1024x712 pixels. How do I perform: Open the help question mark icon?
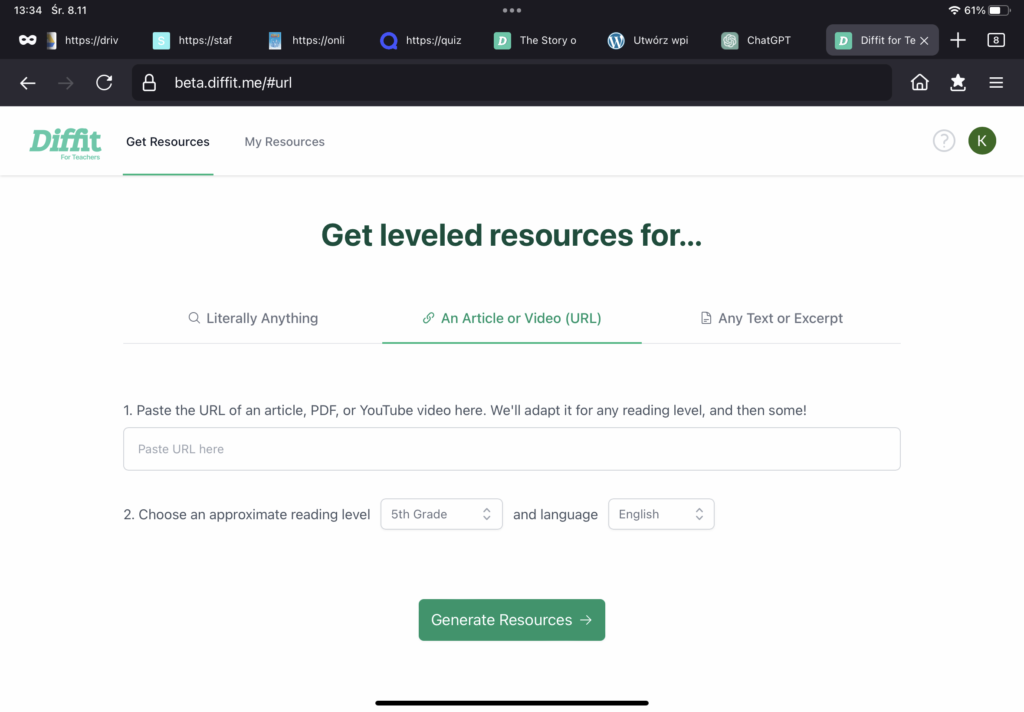[943, 141]
